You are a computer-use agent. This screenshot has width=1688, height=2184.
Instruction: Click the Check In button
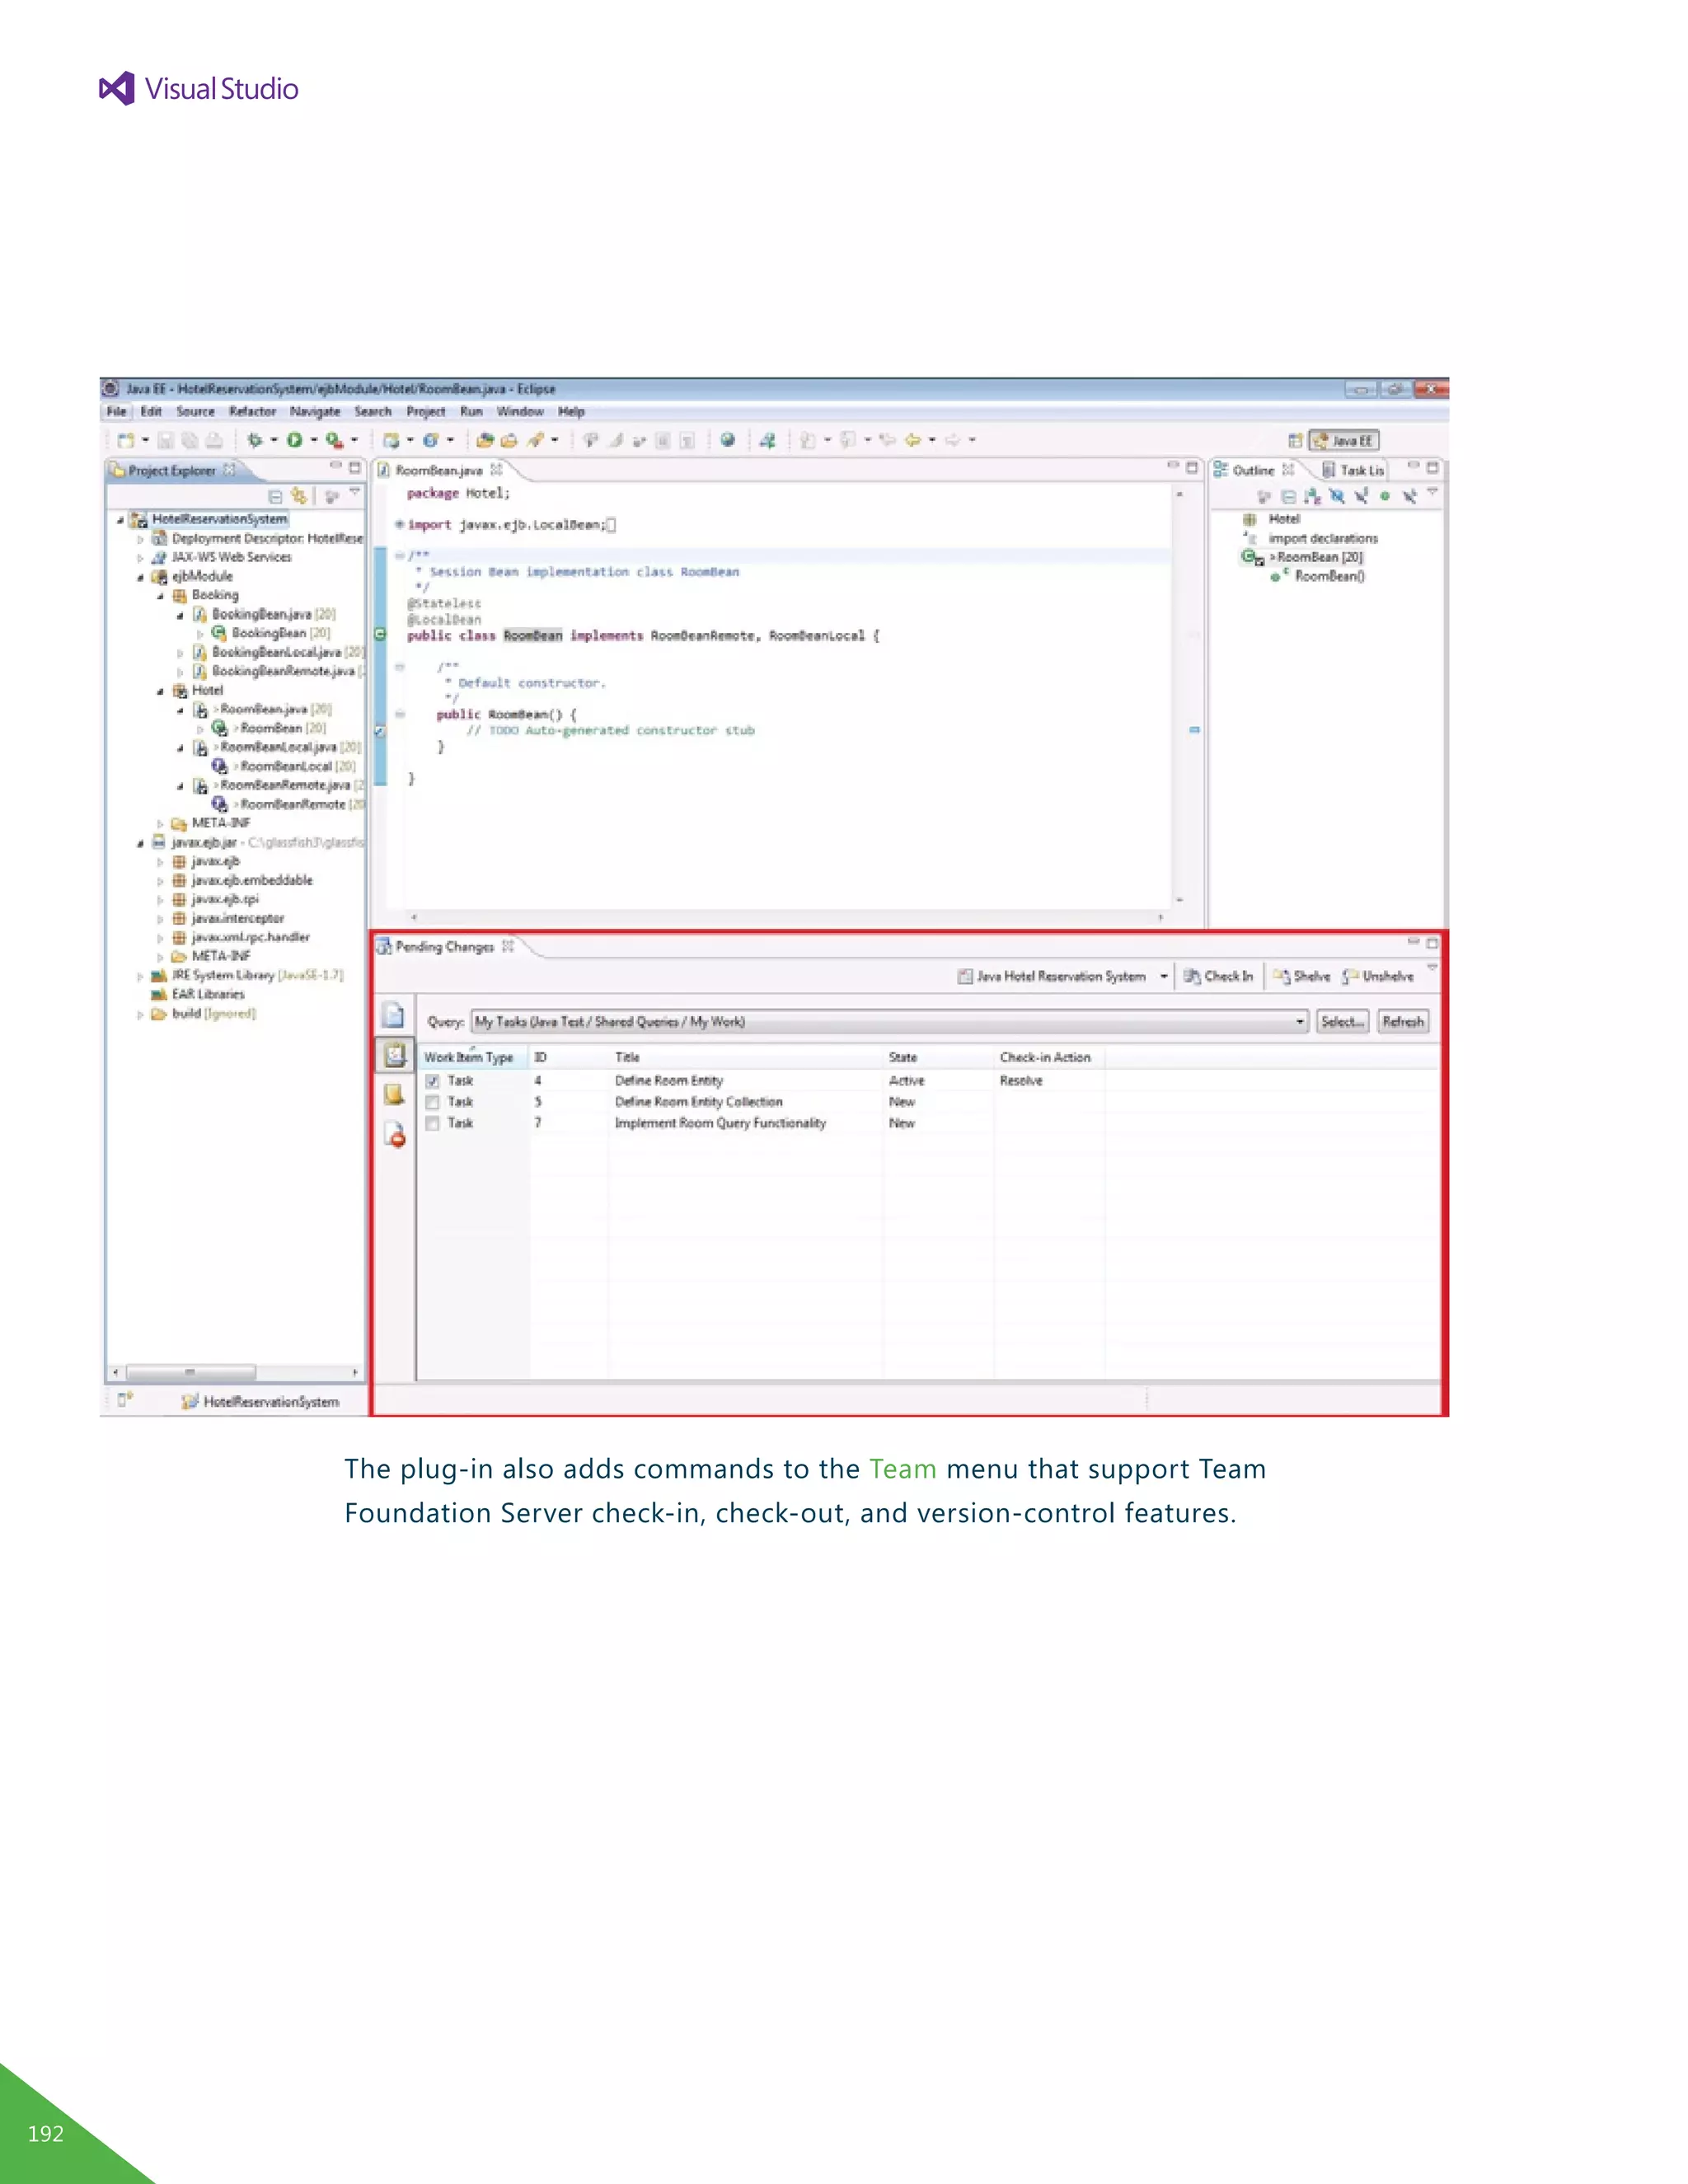click(1218, 976)
